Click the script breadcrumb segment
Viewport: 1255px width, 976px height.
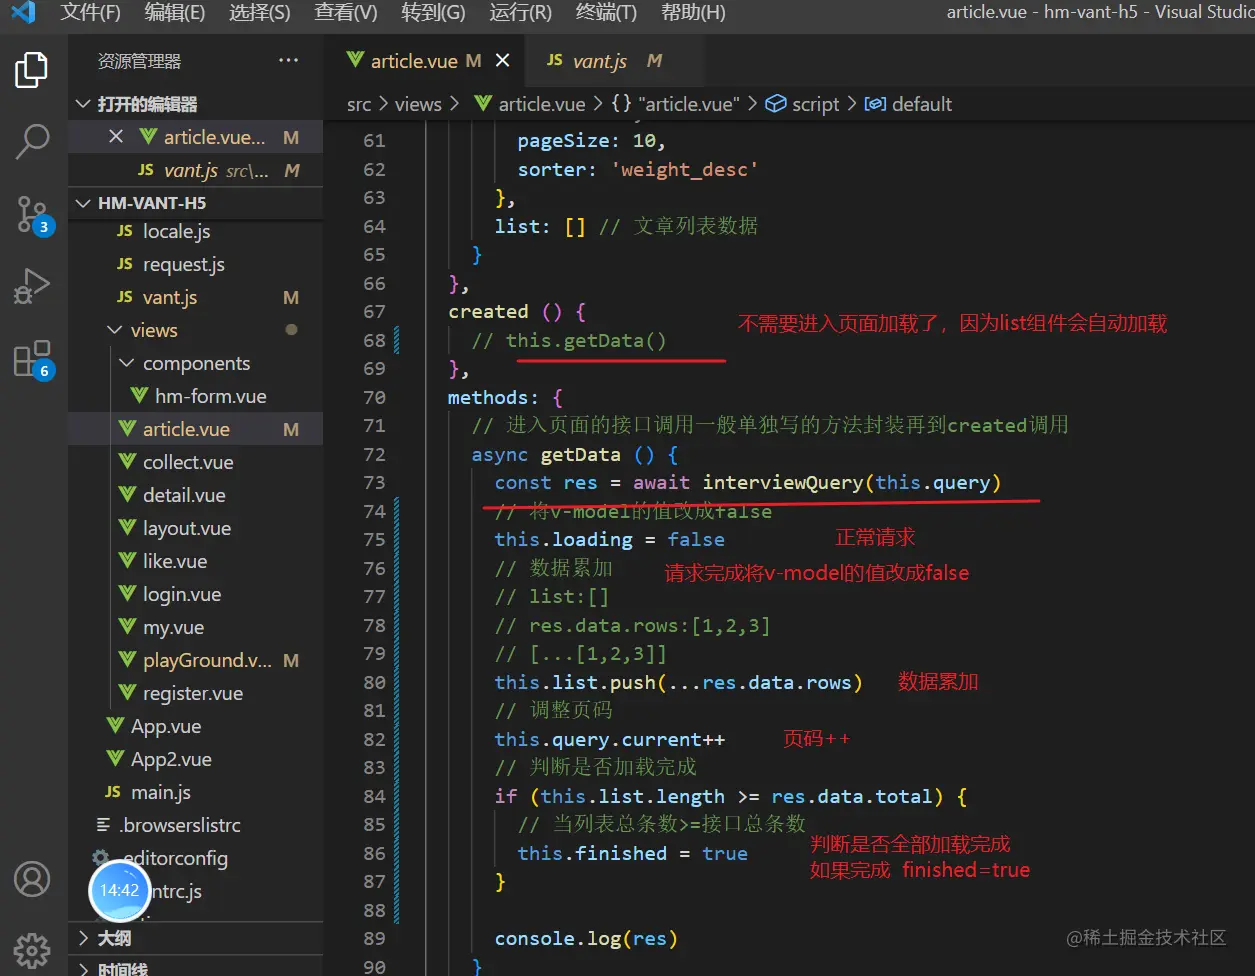coord(815,104)
